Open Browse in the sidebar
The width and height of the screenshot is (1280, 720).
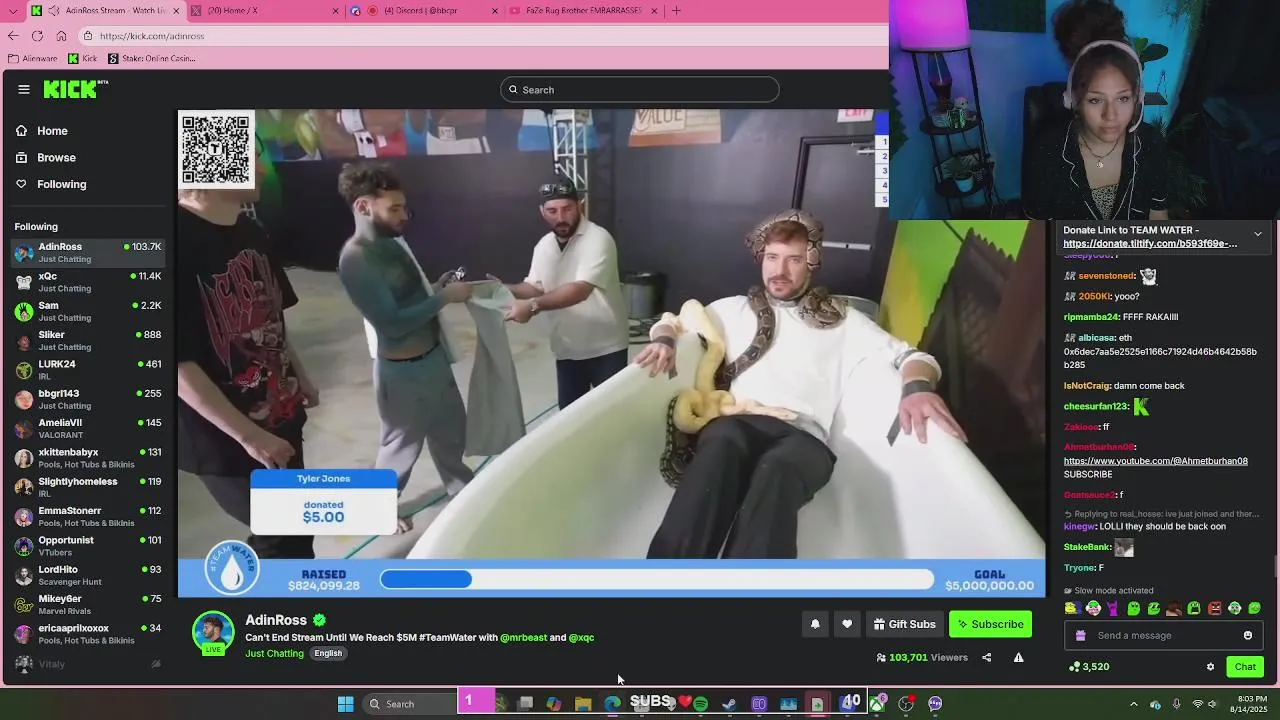[x=46, y=158]
